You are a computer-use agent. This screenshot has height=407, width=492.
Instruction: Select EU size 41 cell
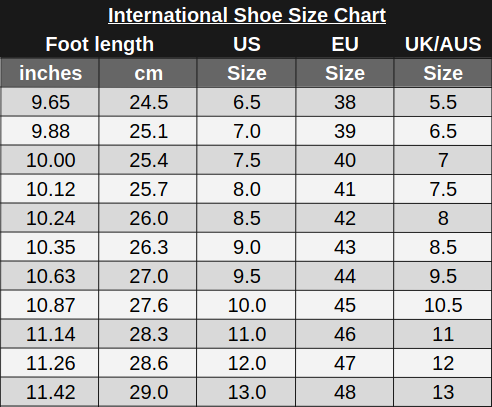click(345, 189)
